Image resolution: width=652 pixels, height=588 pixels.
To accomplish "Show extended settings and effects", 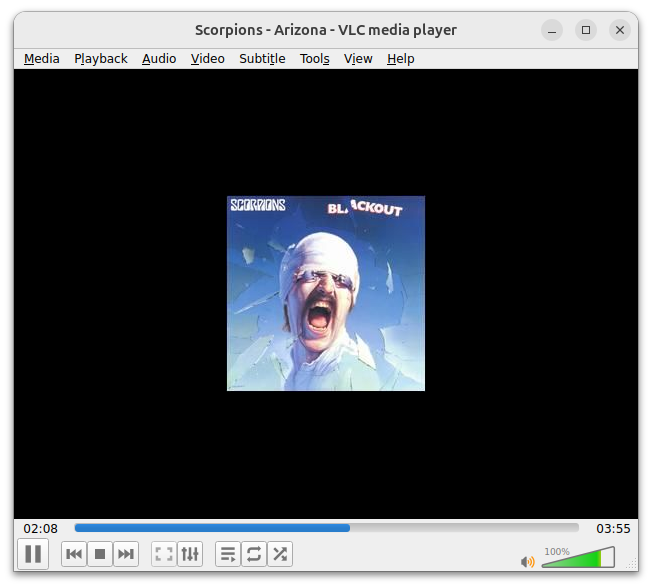I will [x=190, y=554].
